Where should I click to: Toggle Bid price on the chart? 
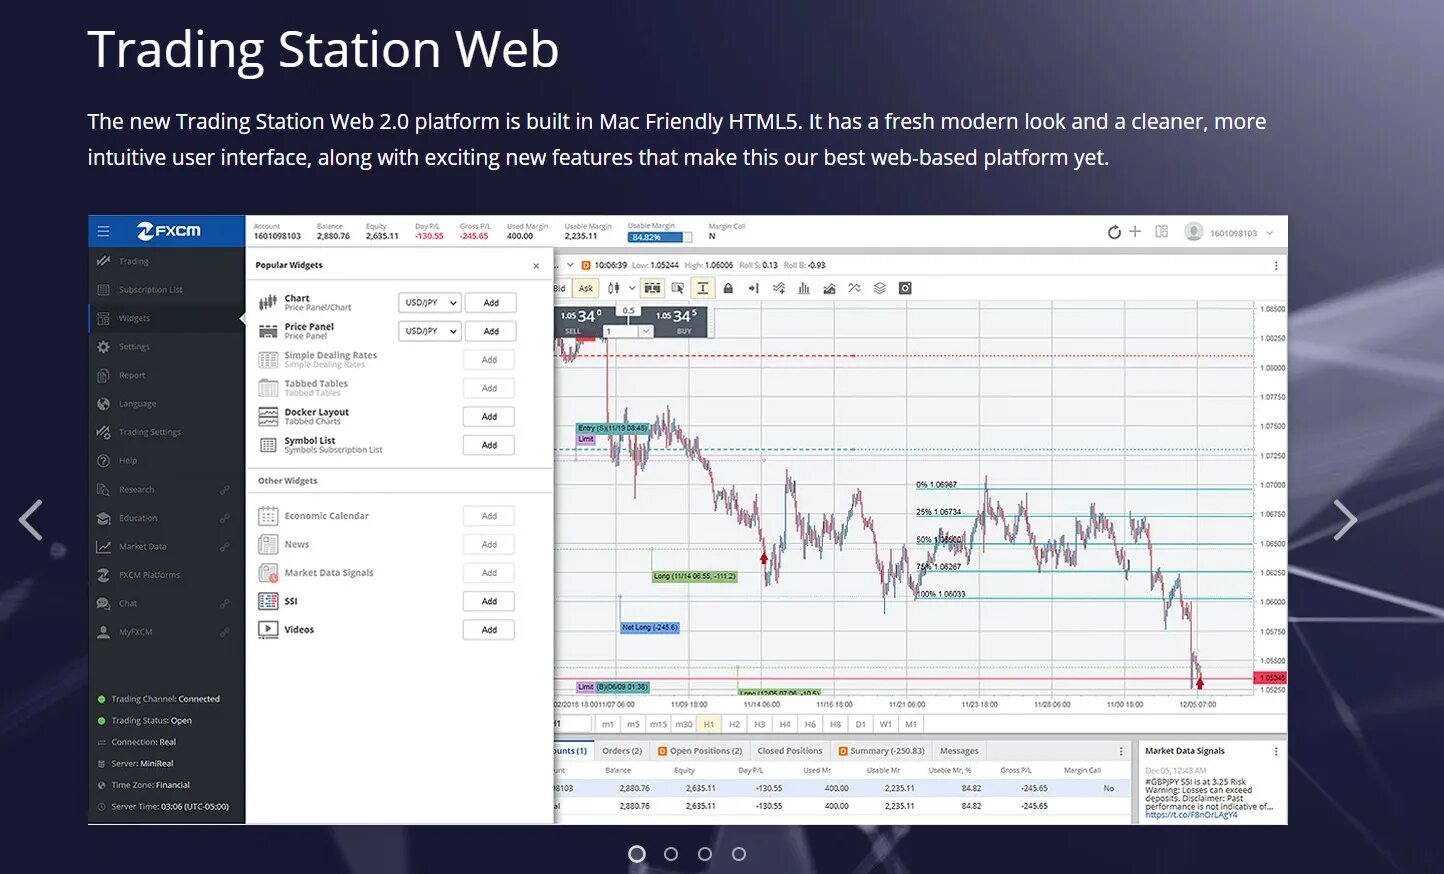click(x=560, y=288)
